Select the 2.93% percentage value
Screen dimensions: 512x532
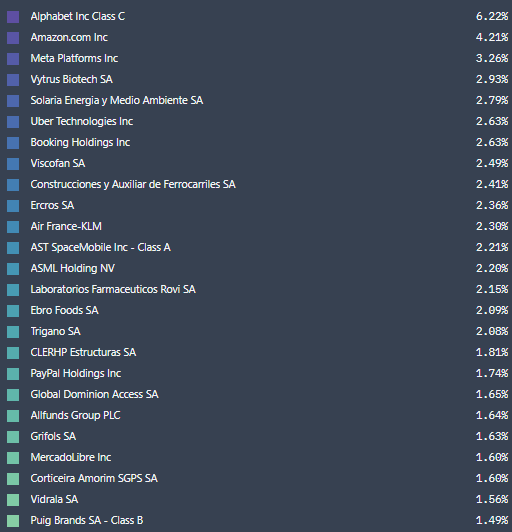pos(492,79)
